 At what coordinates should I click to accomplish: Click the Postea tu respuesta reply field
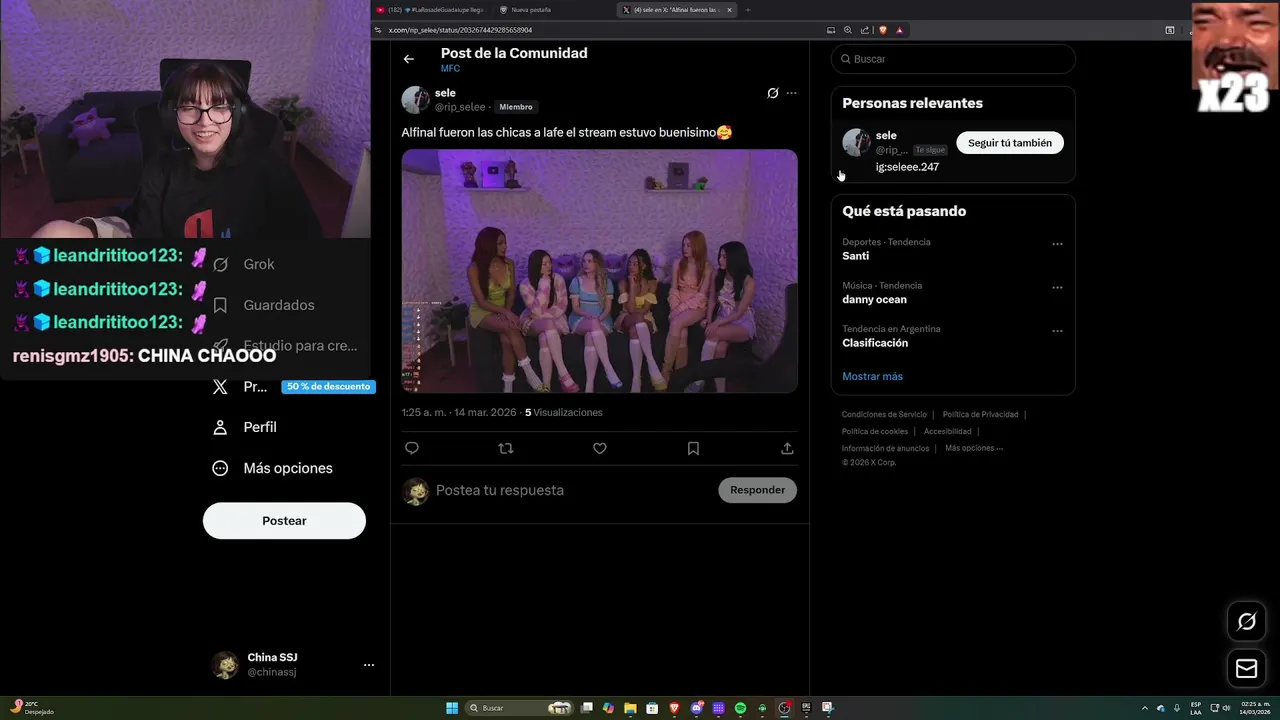point(570,490)
